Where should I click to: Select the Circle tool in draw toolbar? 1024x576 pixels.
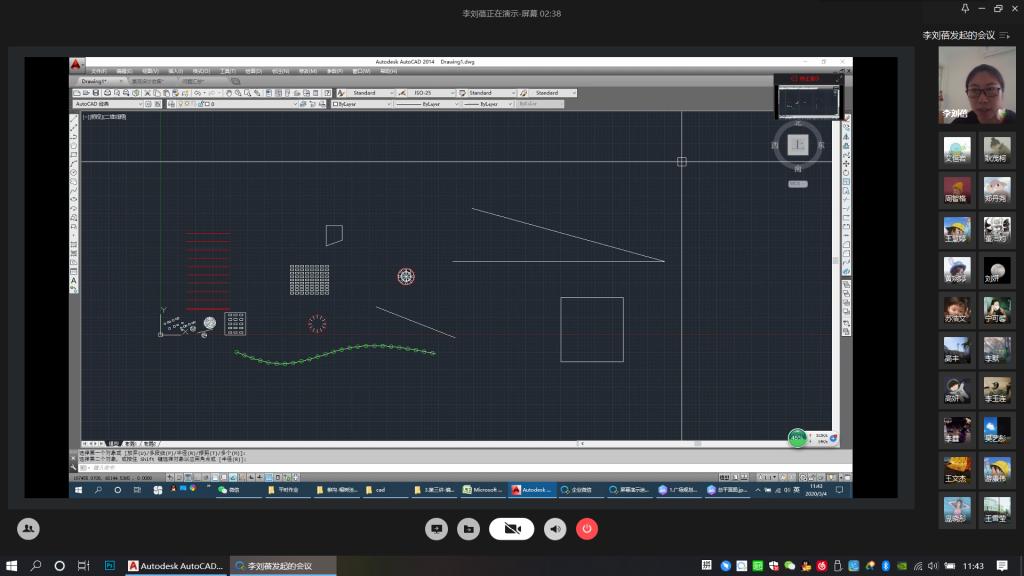coord(74,173)
